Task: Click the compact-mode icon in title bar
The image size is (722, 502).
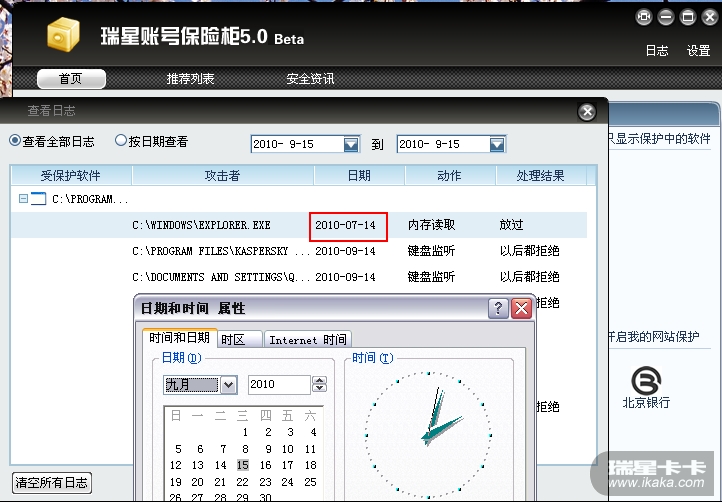Action: pos(644,18)
